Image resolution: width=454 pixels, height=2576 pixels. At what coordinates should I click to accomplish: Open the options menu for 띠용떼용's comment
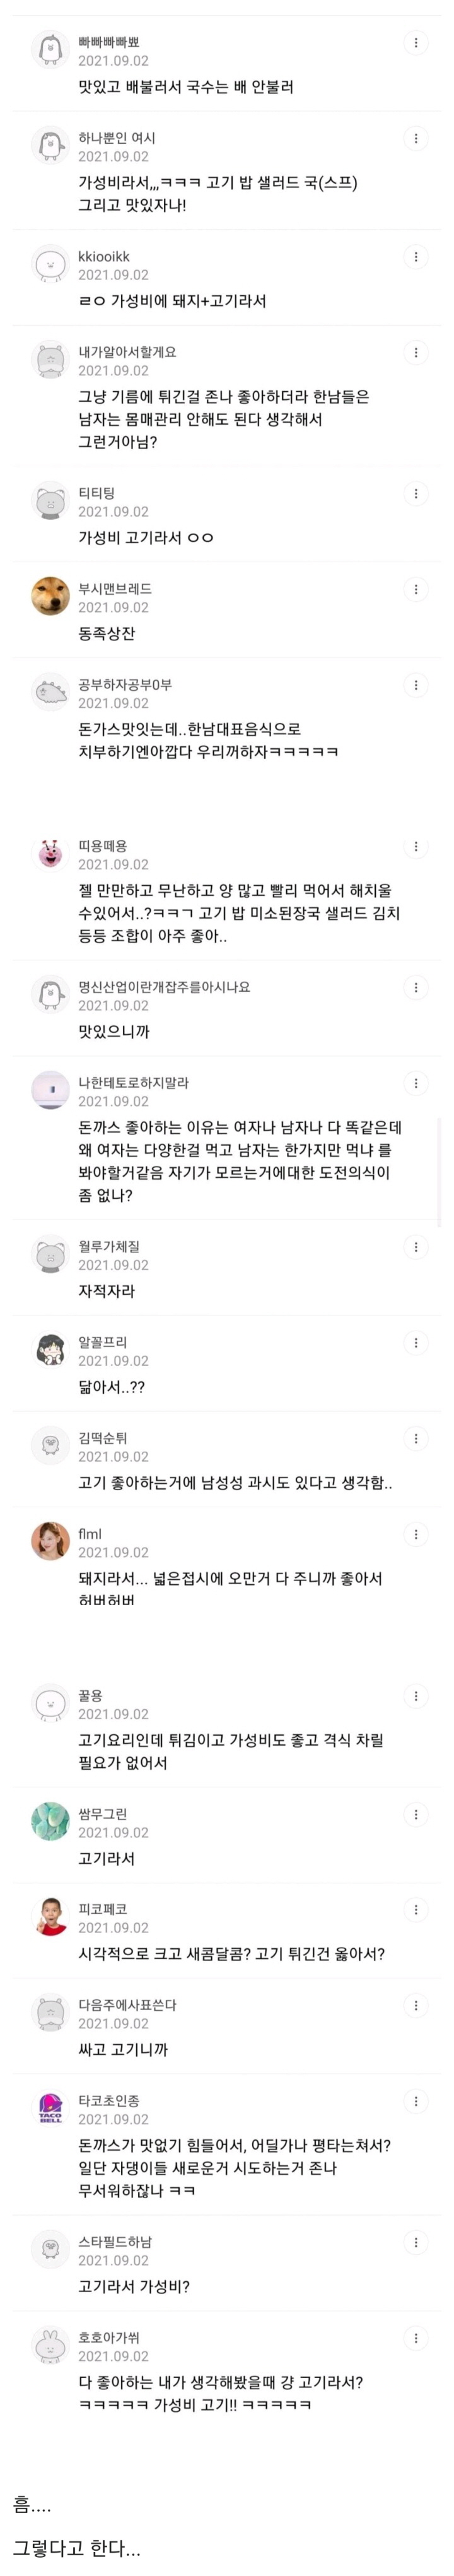pyautogui.click(x=415, y=846)
